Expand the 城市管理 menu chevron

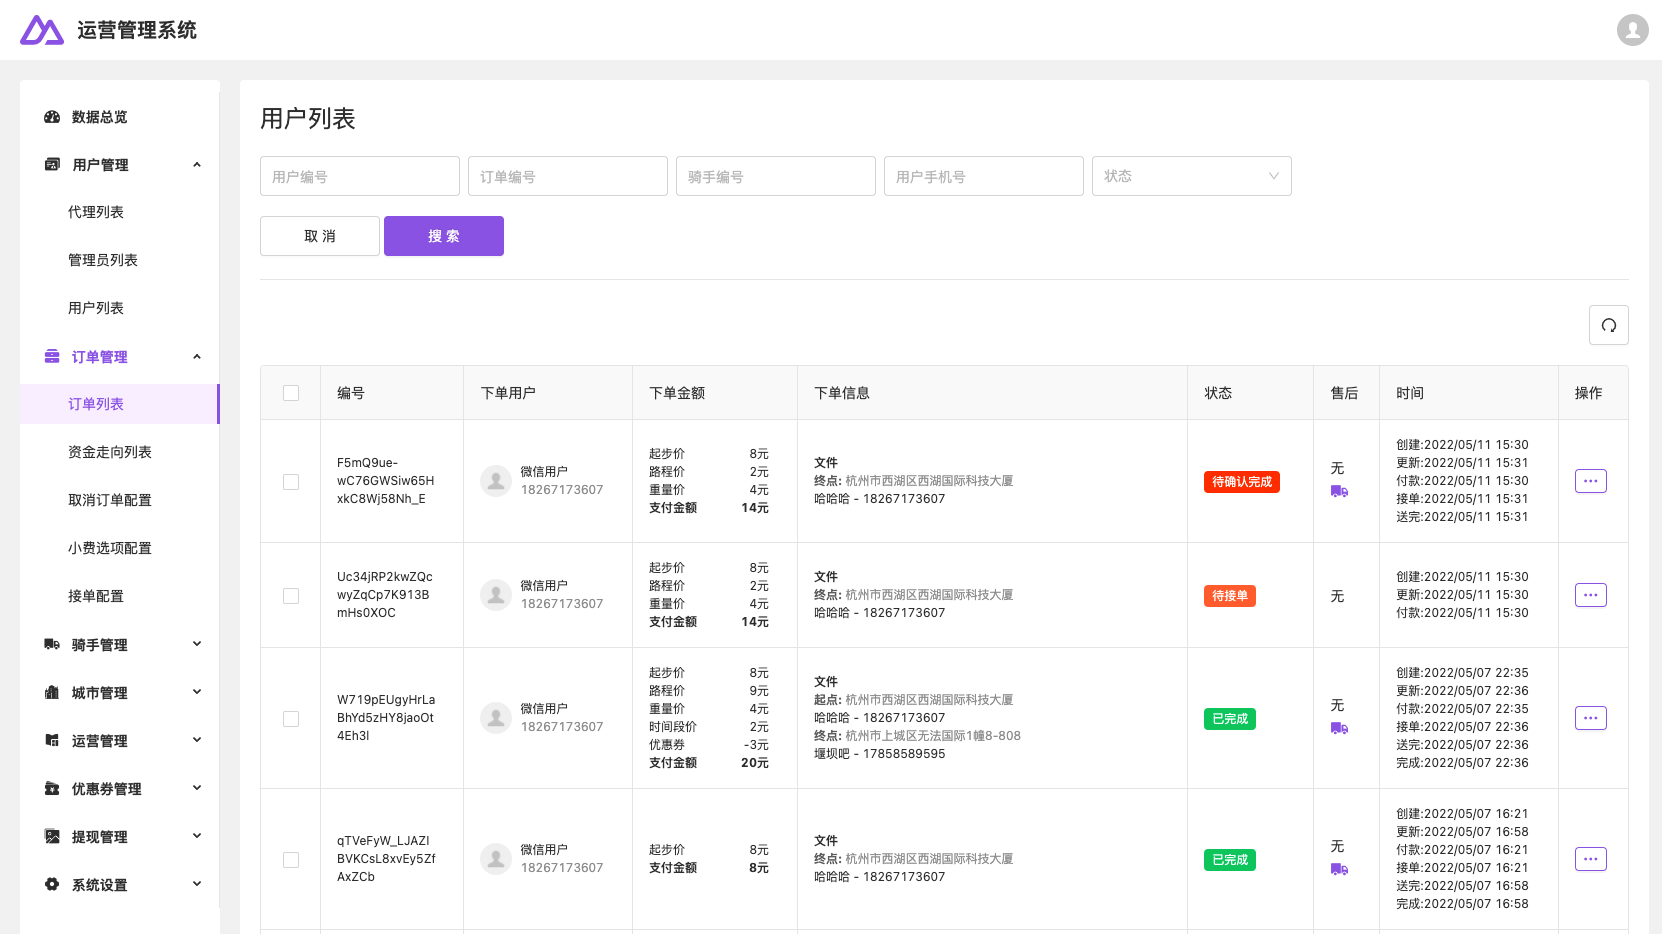point(197,692)
